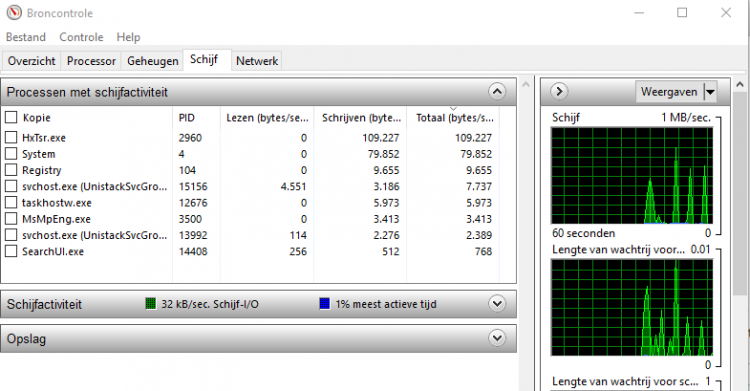The image size is (750, 391).
Task: Open the Weergaven dropdown arrow
Action: pyautogui.click(x=710, y=91)
